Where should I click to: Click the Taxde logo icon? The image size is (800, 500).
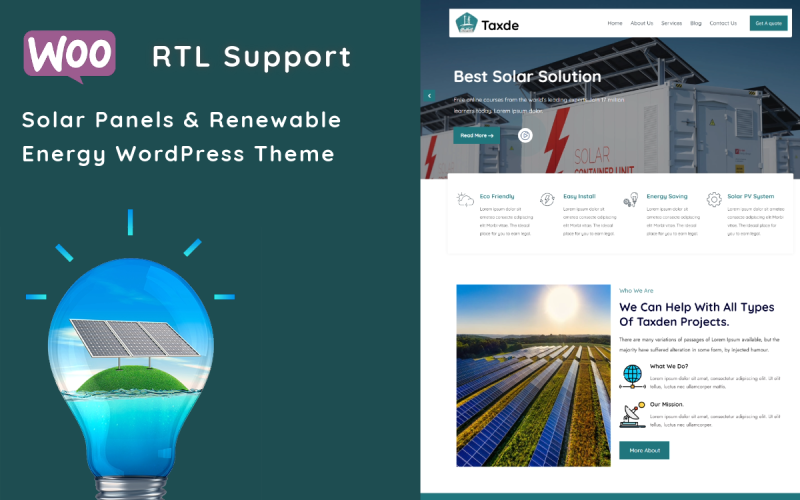click(x=466, y=22)
